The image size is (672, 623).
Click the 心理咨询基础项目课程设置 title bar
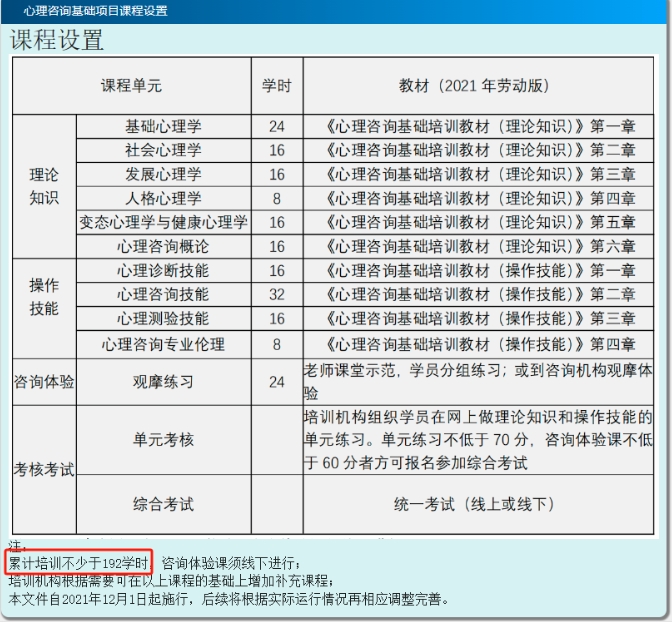coord(96,11)
